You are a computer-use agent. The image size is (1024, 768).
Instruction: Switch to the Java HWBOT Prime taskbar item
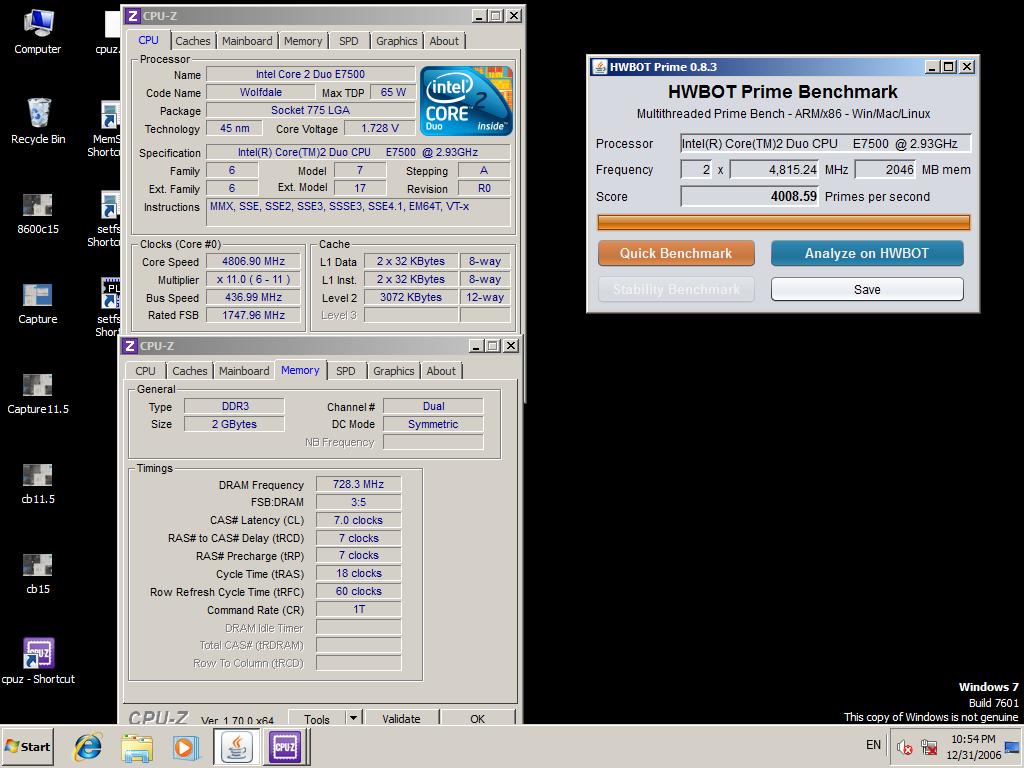point(236,746)
